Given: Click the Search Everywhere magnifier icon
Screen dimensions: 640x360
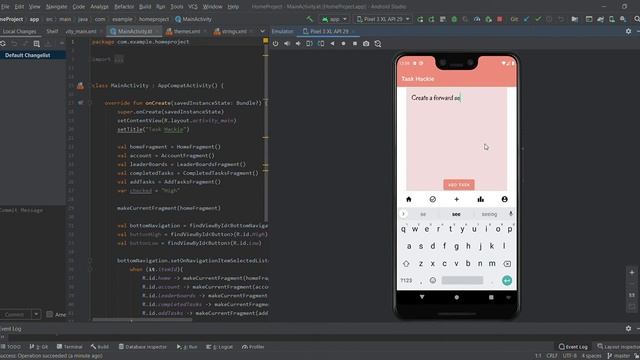Looking at the screenshot, I should point(636,19).
